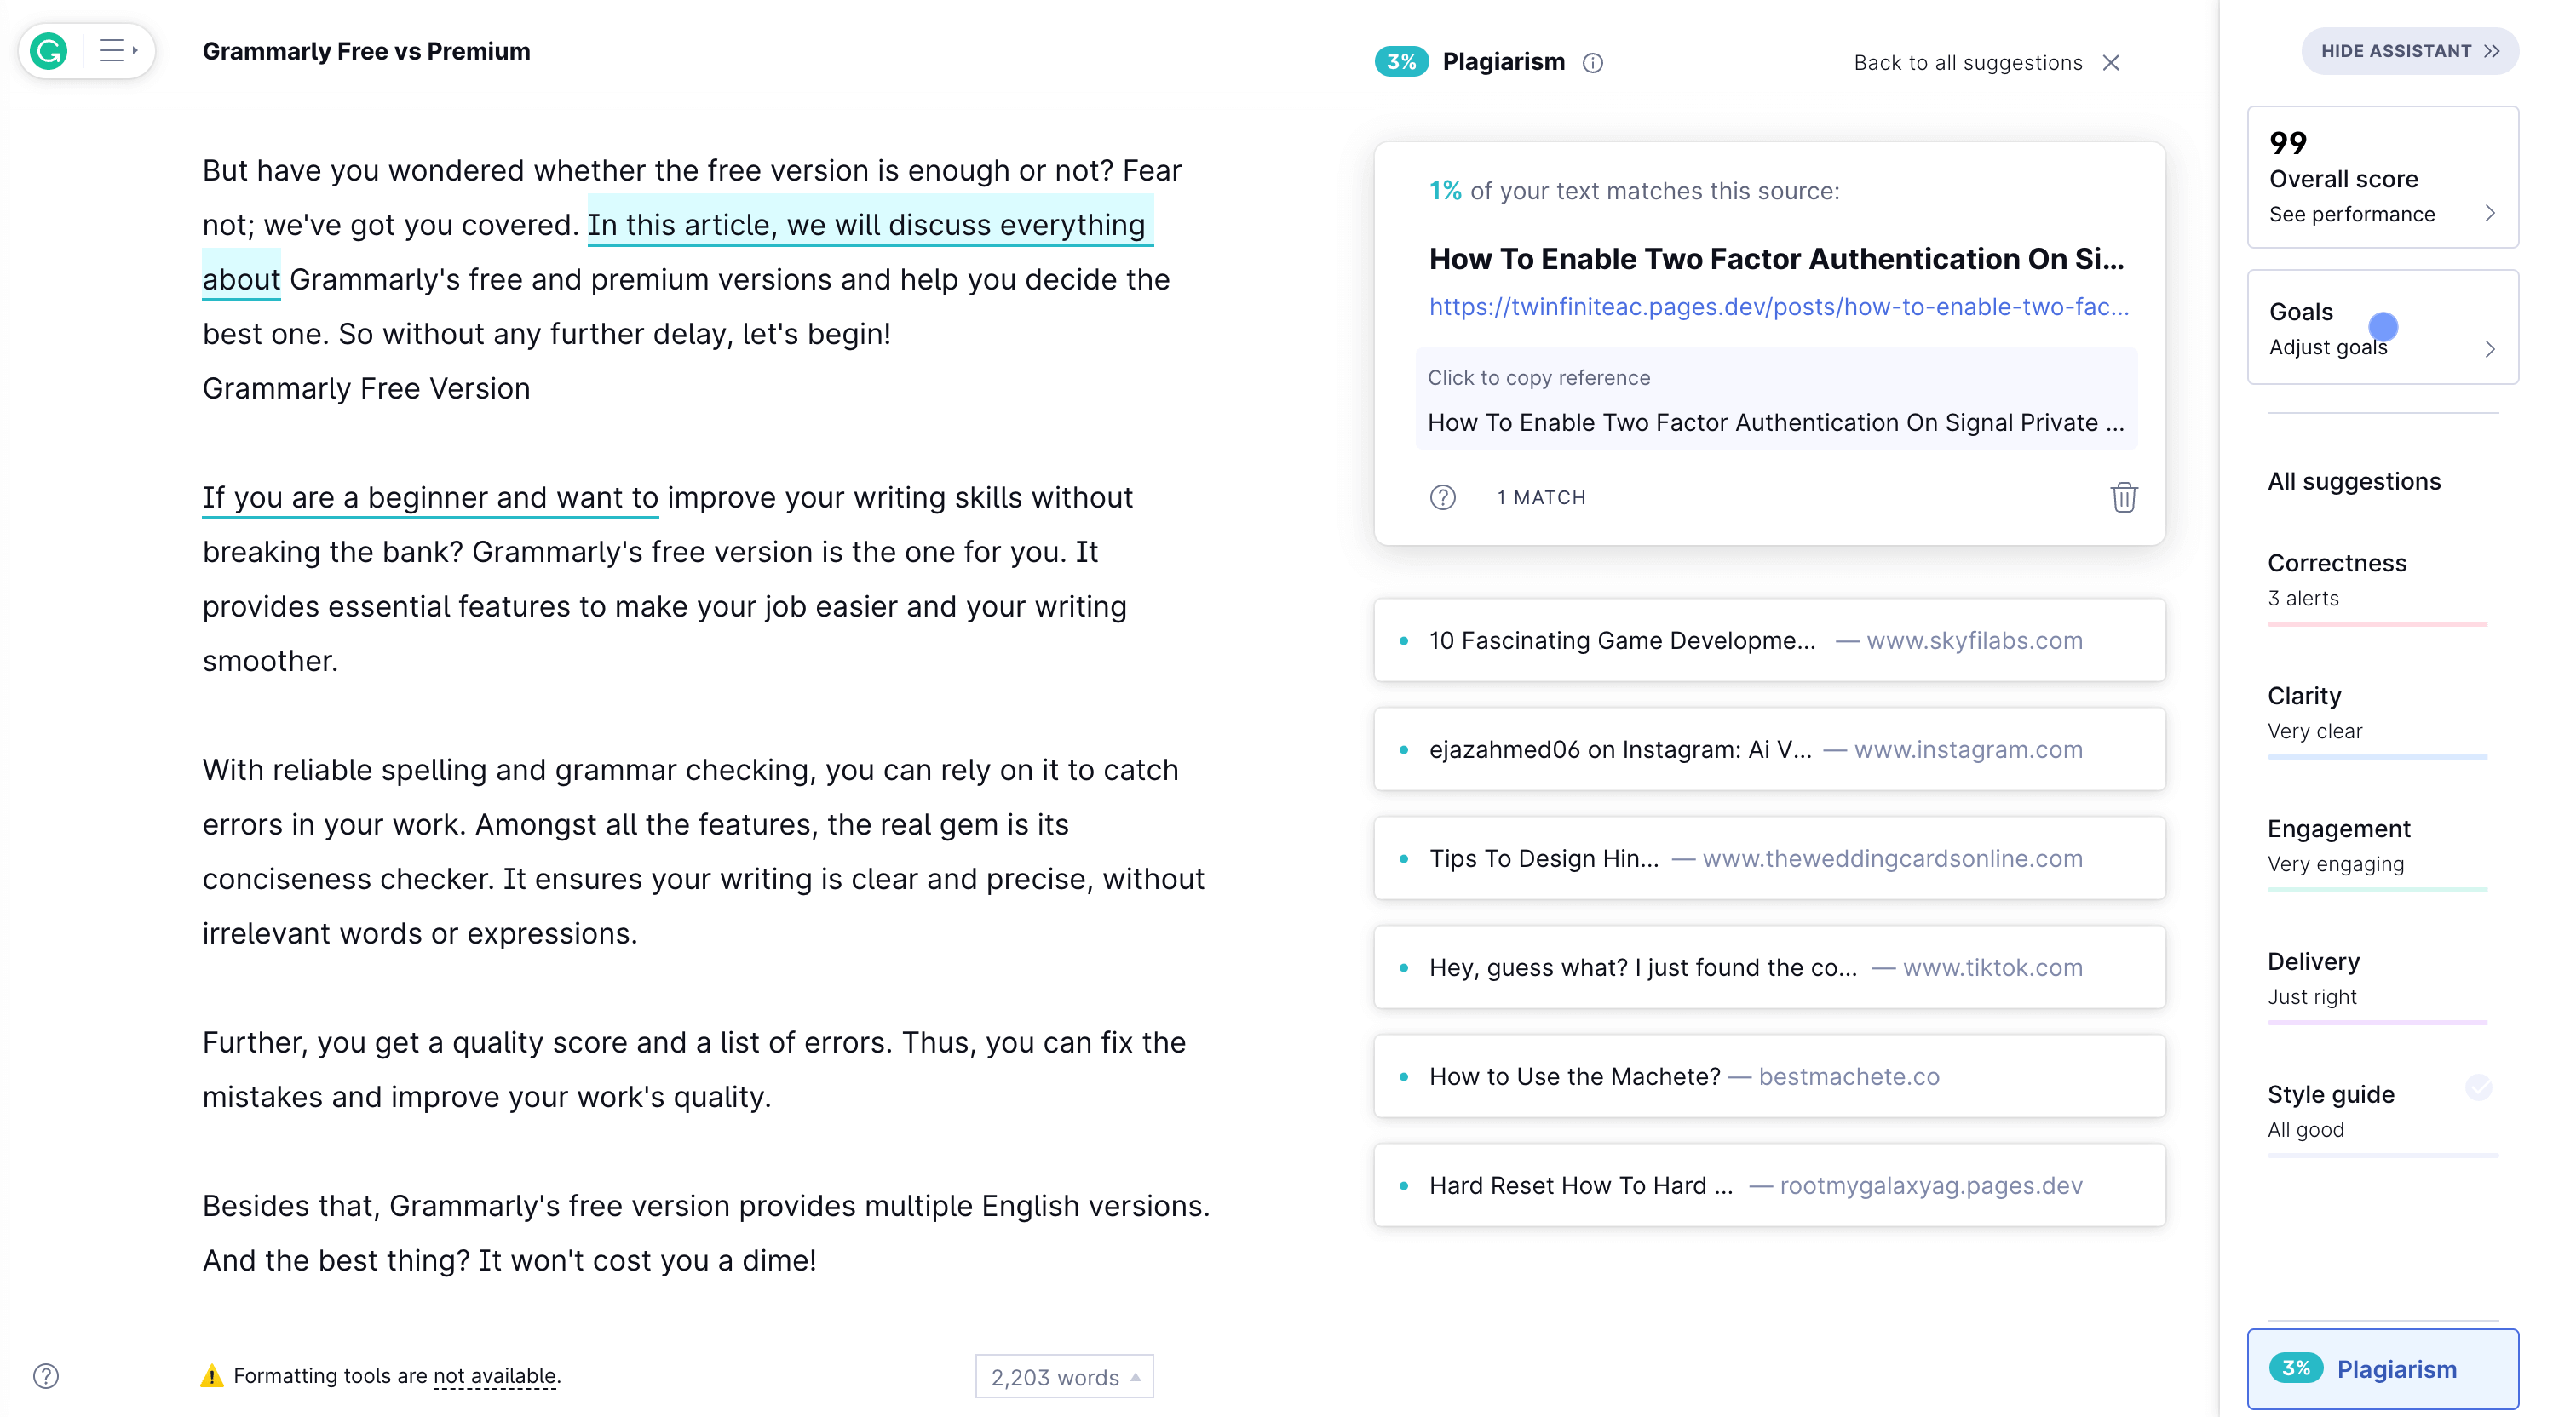Image resolution: width=2576 pixels, height=1417 pixels.
Task: Click the plagiarism percentage icon
Action: point(1401,61)
